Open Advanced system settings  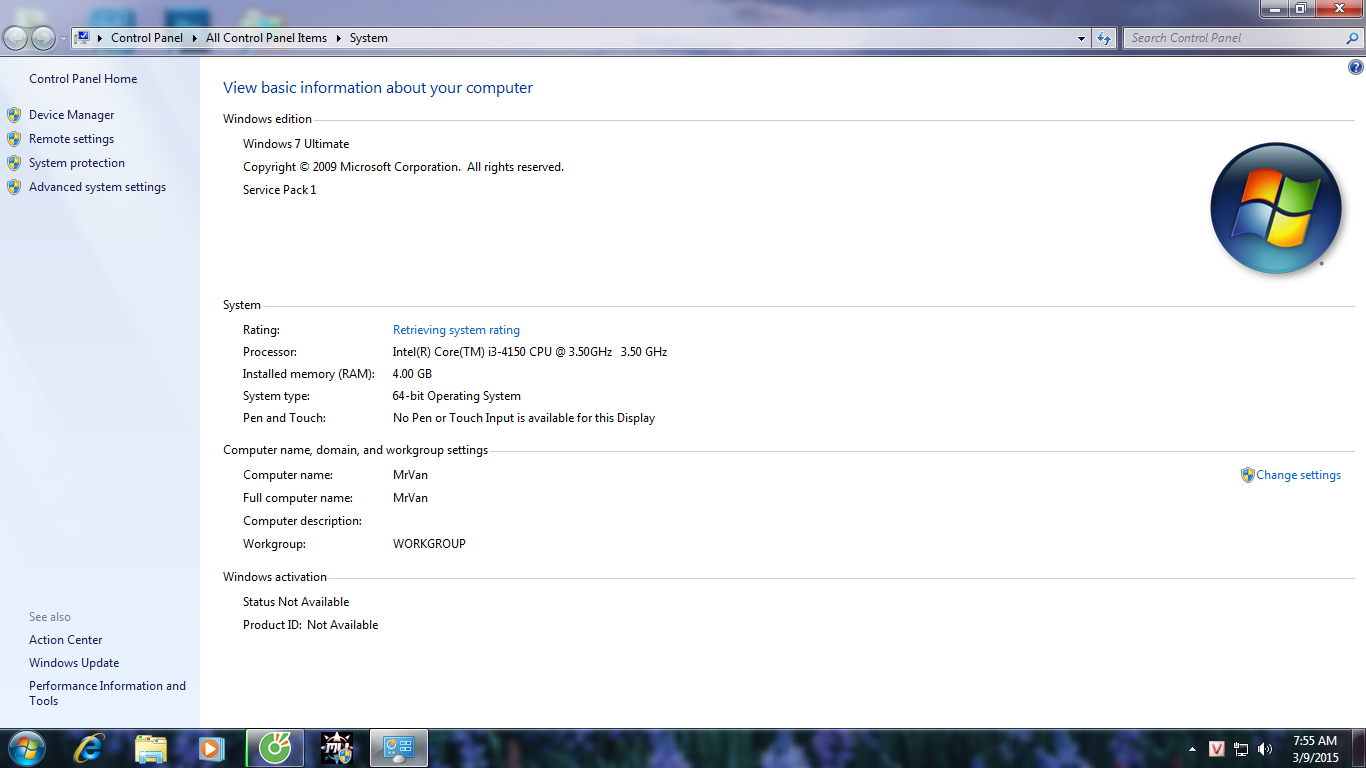pyautogui.click(x=97, y=187)
